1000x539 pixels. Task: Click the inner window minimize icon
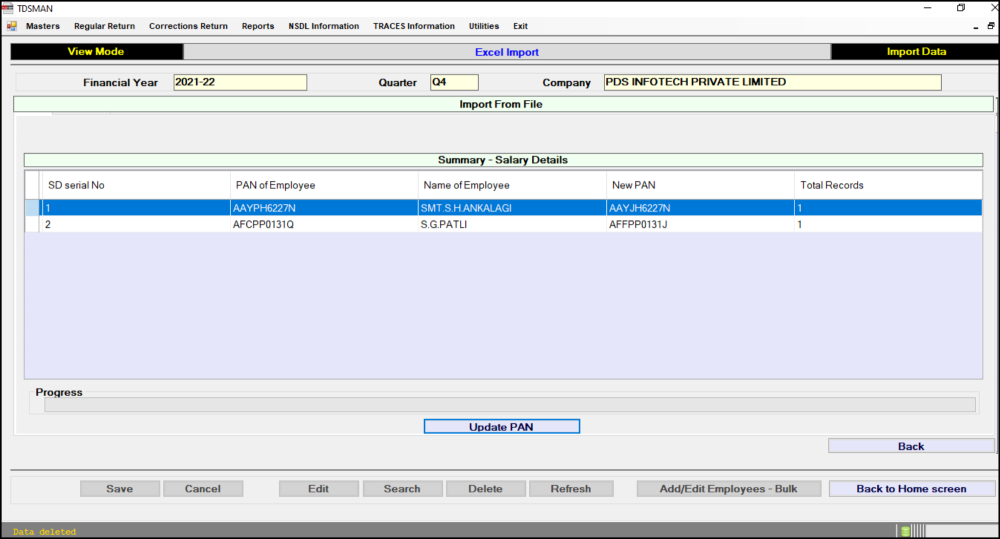point(976,27)
